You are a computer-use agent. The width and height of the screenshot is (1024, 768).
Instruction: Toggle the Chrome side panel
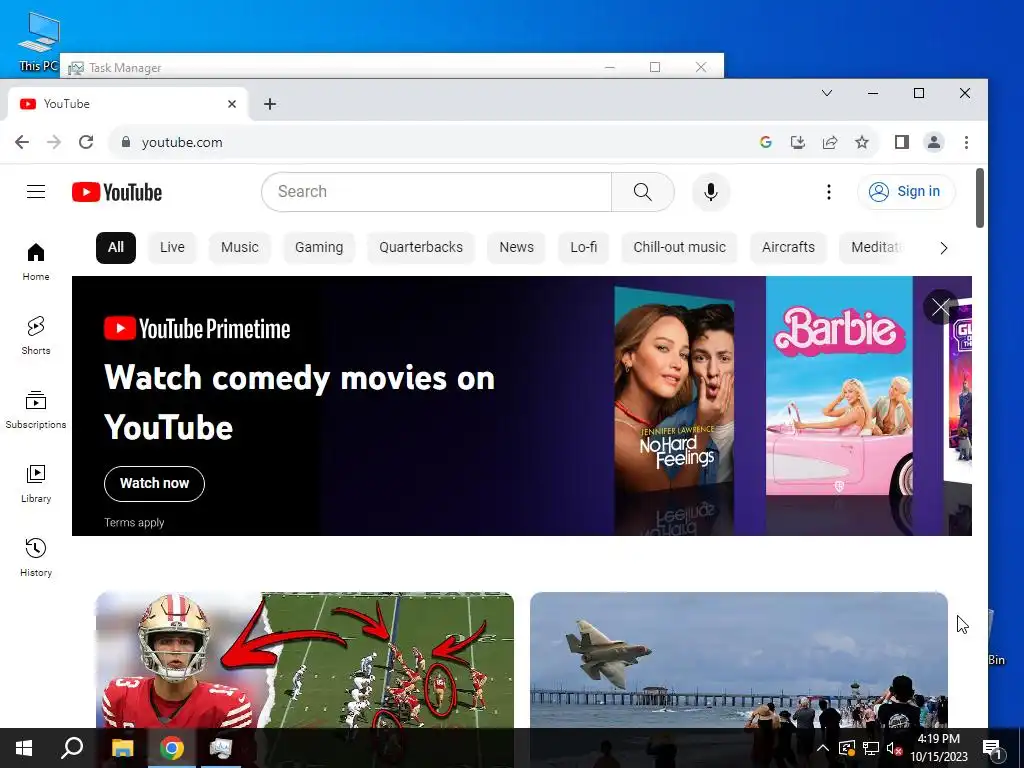[902, 142]
